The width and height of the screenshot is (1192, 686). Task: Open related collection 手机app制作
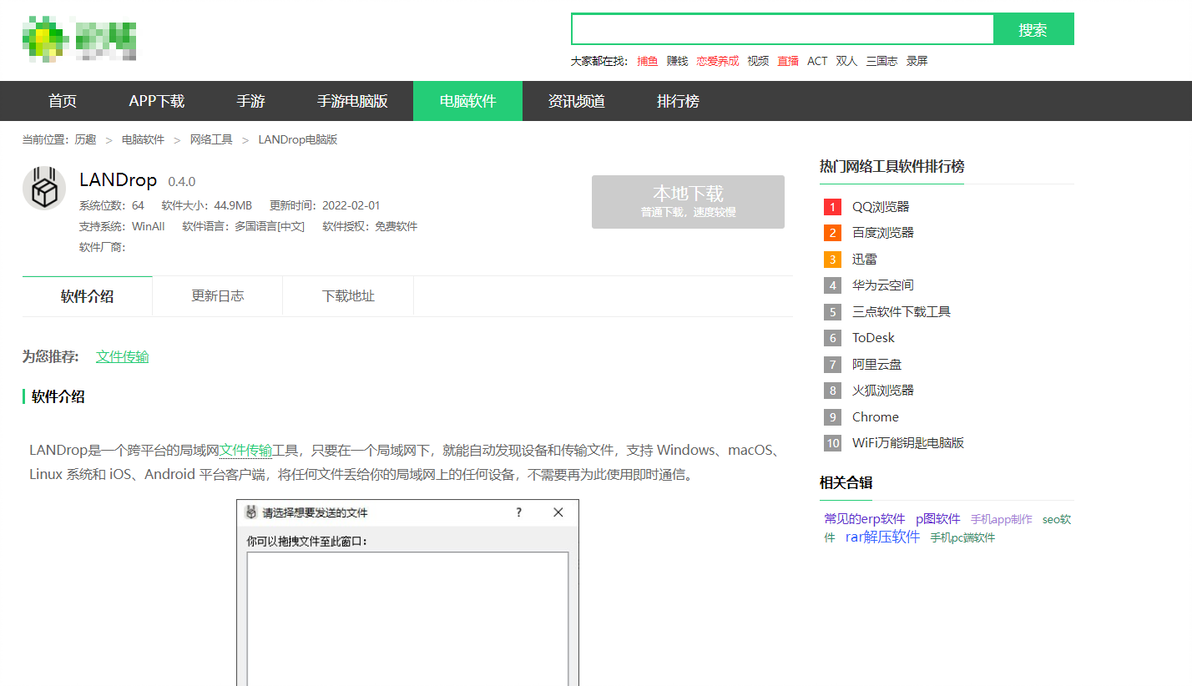click(x=1001, y=519)
